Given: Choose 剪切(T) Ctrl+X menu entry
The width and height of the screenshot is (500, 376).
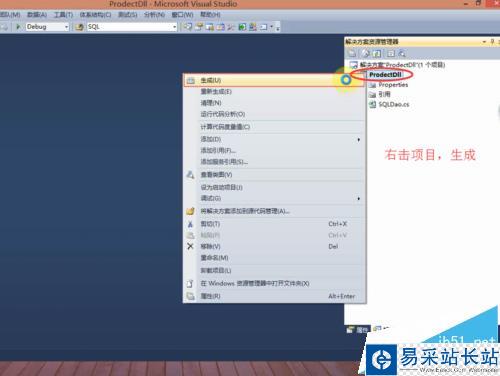Looking at the screenshot, I should [274, 224].
